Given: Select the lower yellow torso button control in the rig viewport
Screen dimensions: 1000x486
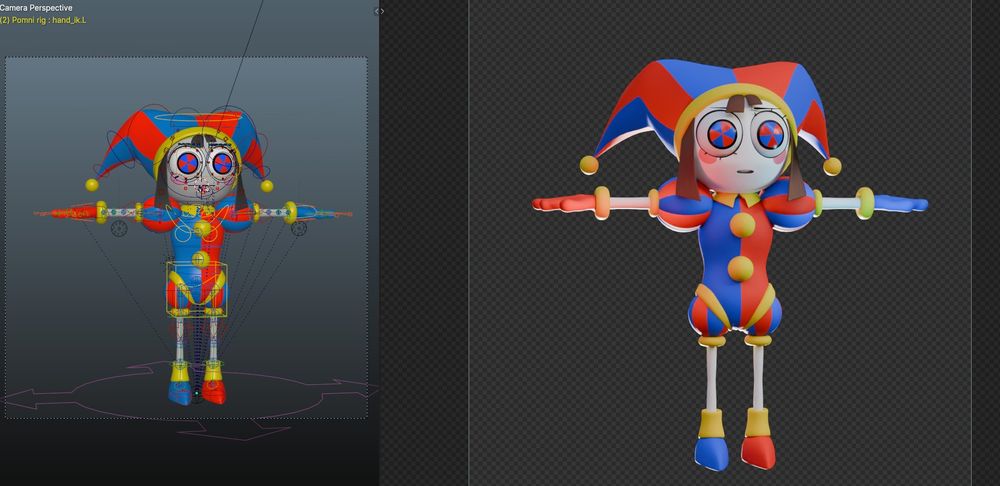Looking at the screenshot, I should 200,259.
